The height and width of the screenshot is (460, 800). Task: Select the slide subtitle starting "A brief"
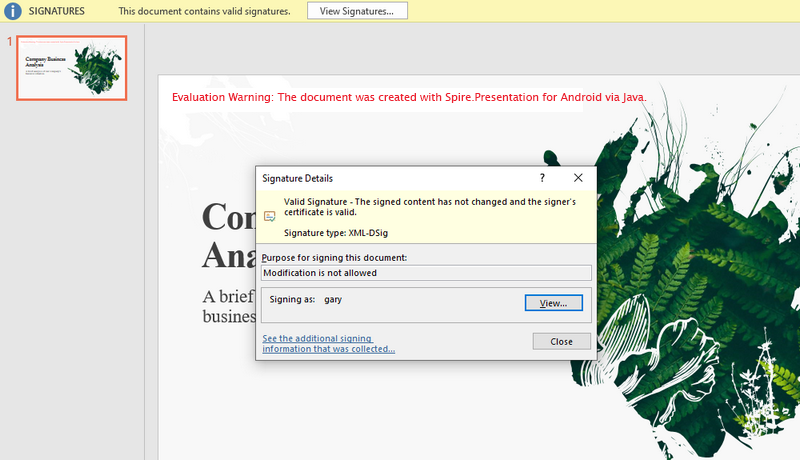click(228, 305)
